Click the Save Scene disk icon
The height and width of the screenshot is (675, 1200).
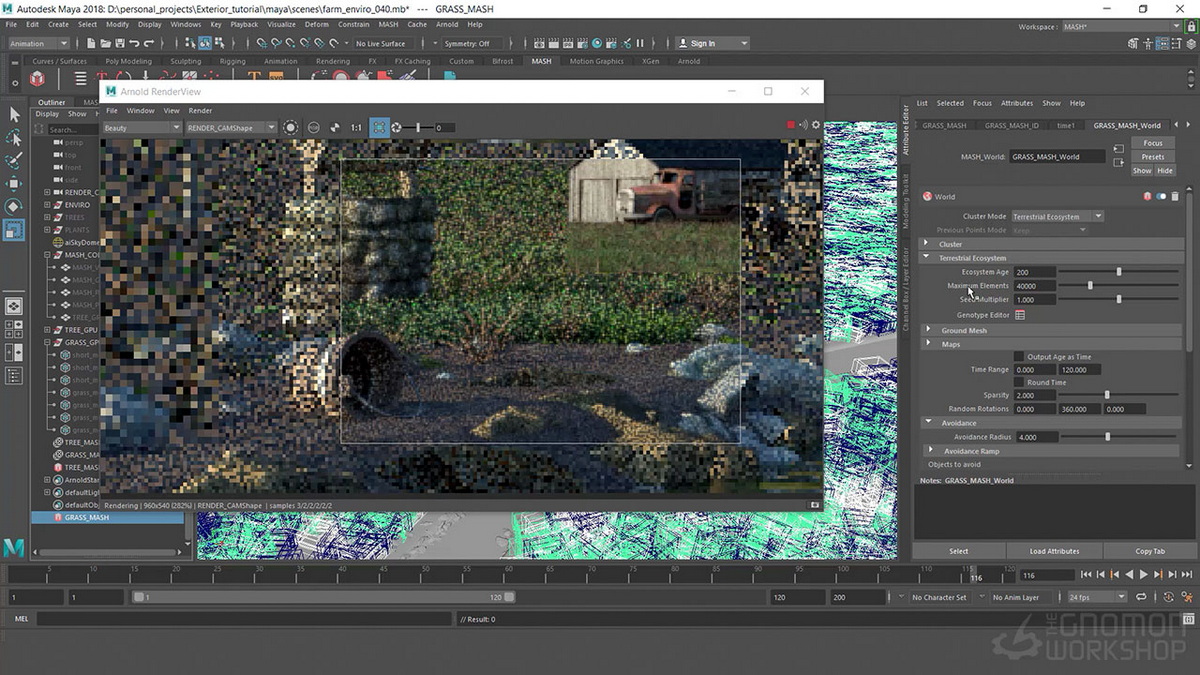point(119,43)
